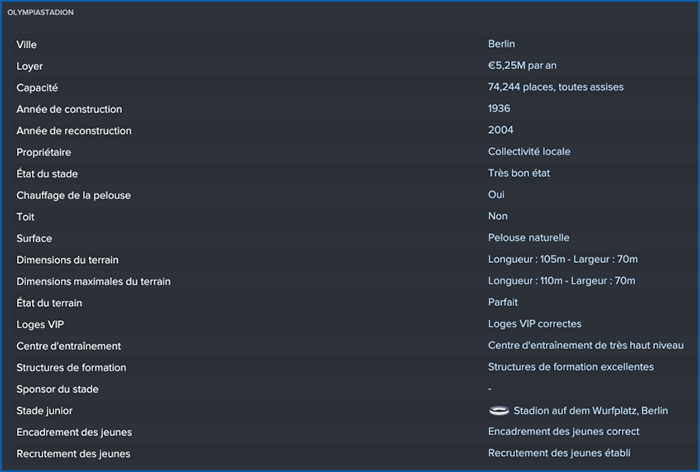Click the 74,244 places, toutes assises value

[x=555, y=87]
